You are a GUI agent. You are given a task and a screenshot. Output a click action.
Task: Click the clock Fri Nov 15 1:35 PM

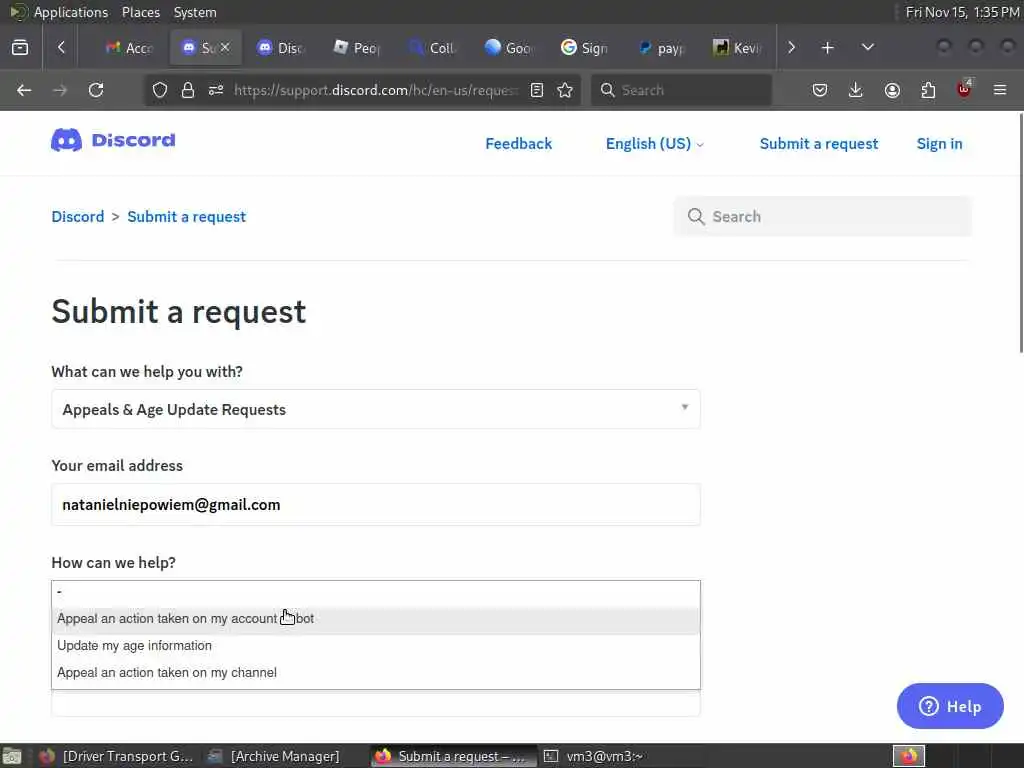962,12
